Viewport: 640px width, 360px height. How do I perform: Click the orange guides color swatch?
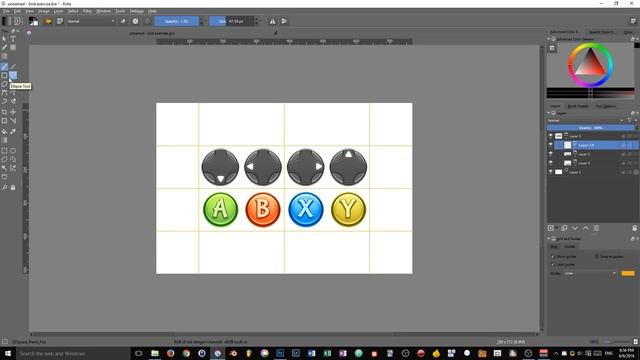(628, 273)
